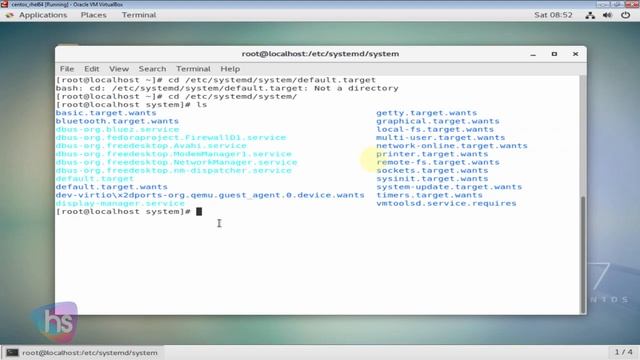Click local-fs.target.wants entry
This screenshot has width=640, height=360.
click(x=435, y=129)
